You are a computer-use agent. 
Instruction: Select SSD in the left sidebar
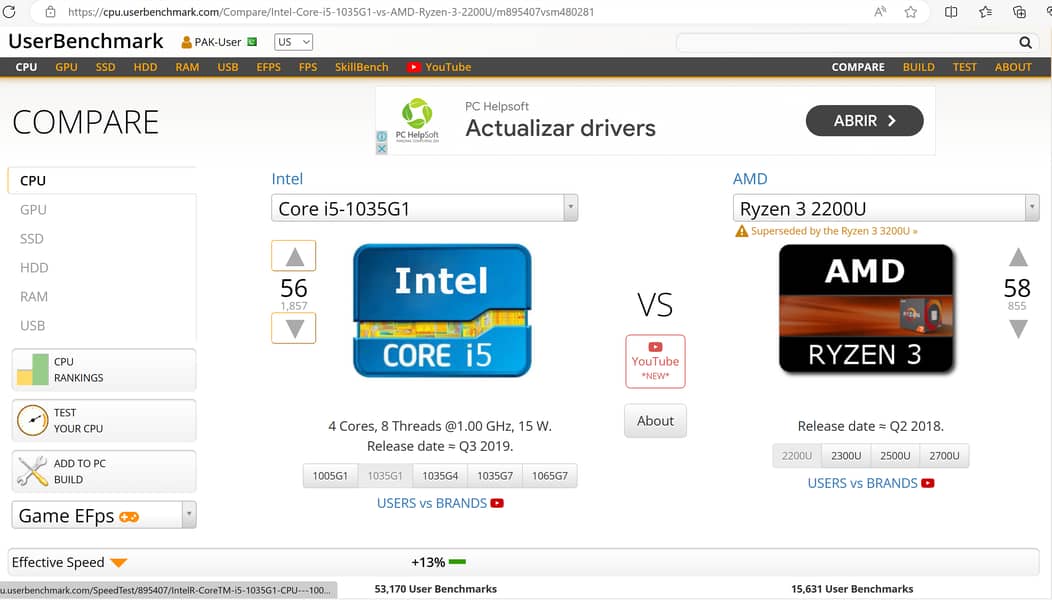coord(32,239)
